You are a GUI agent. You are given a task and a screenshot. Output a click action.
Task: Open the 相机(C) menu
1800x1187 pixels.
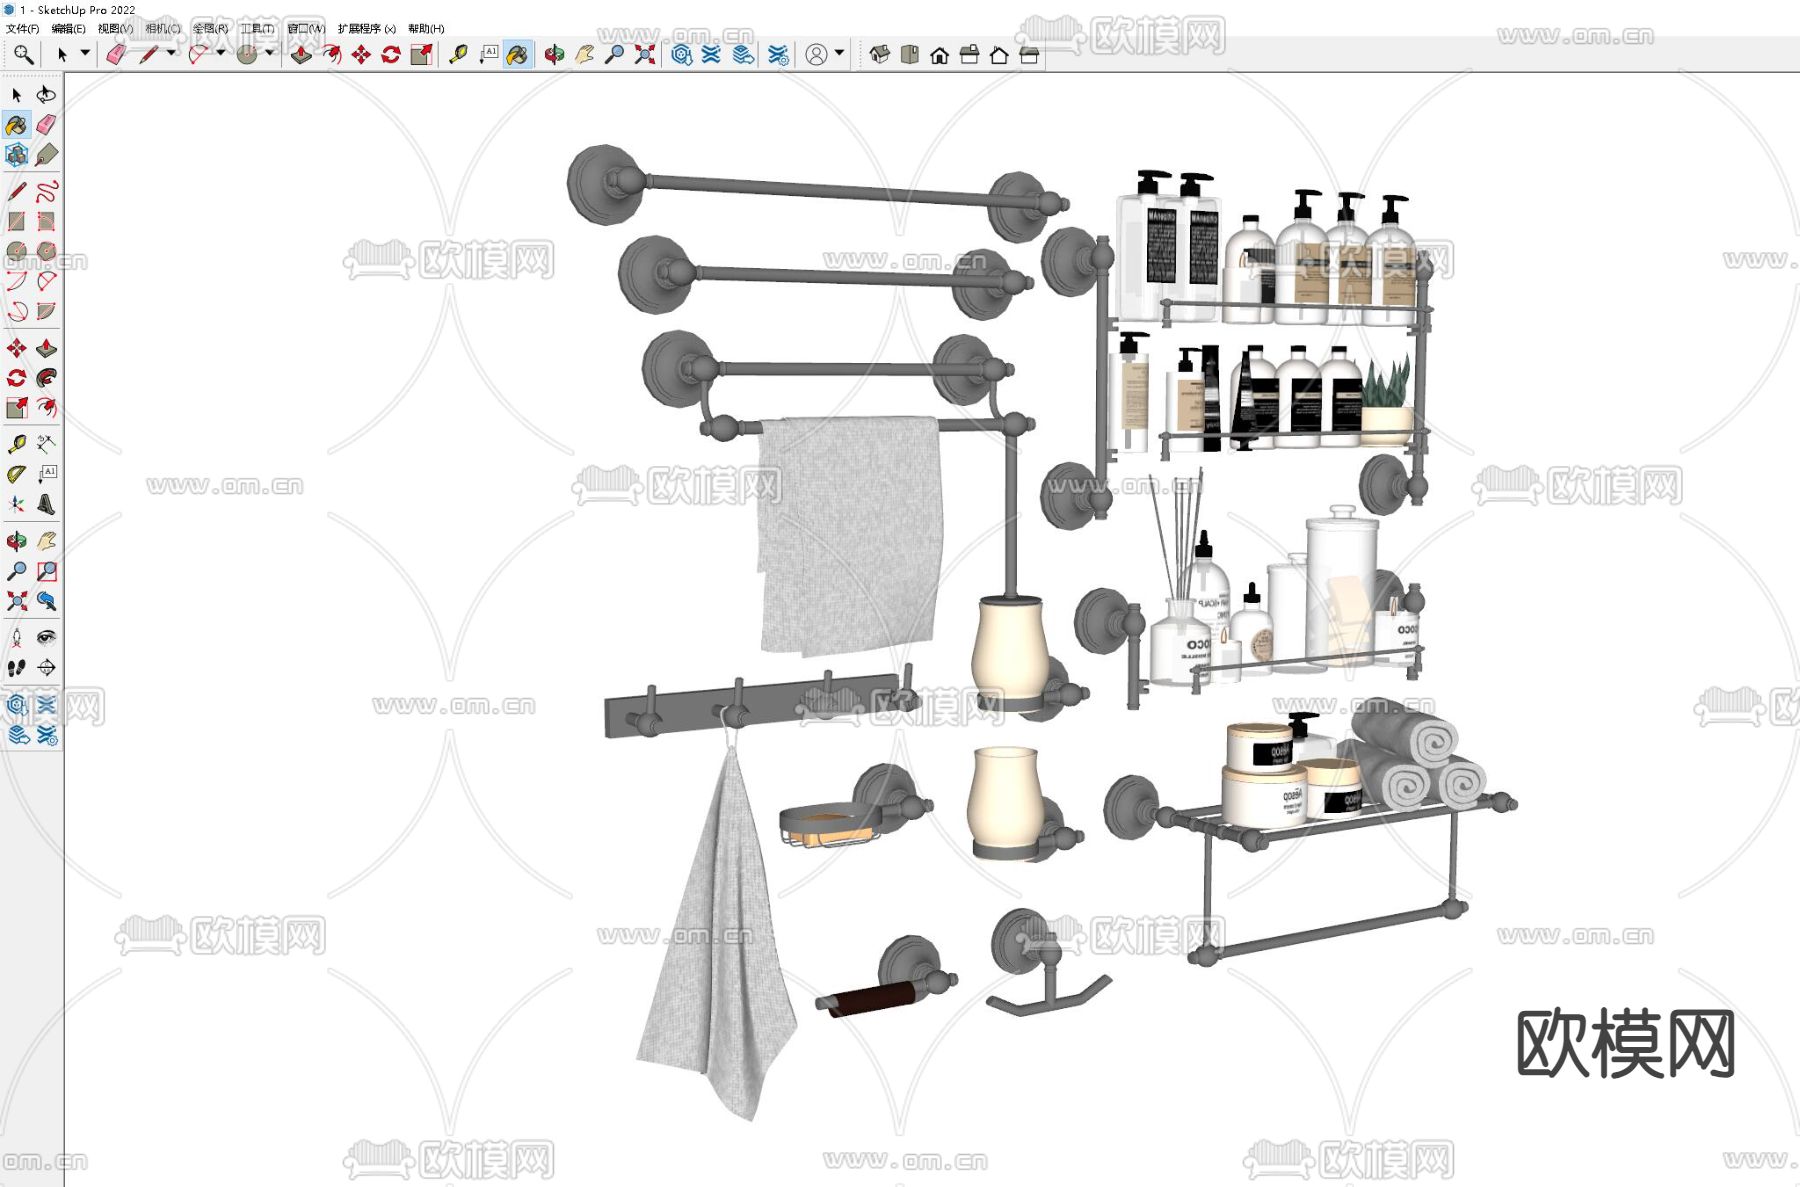pos(163,29)
